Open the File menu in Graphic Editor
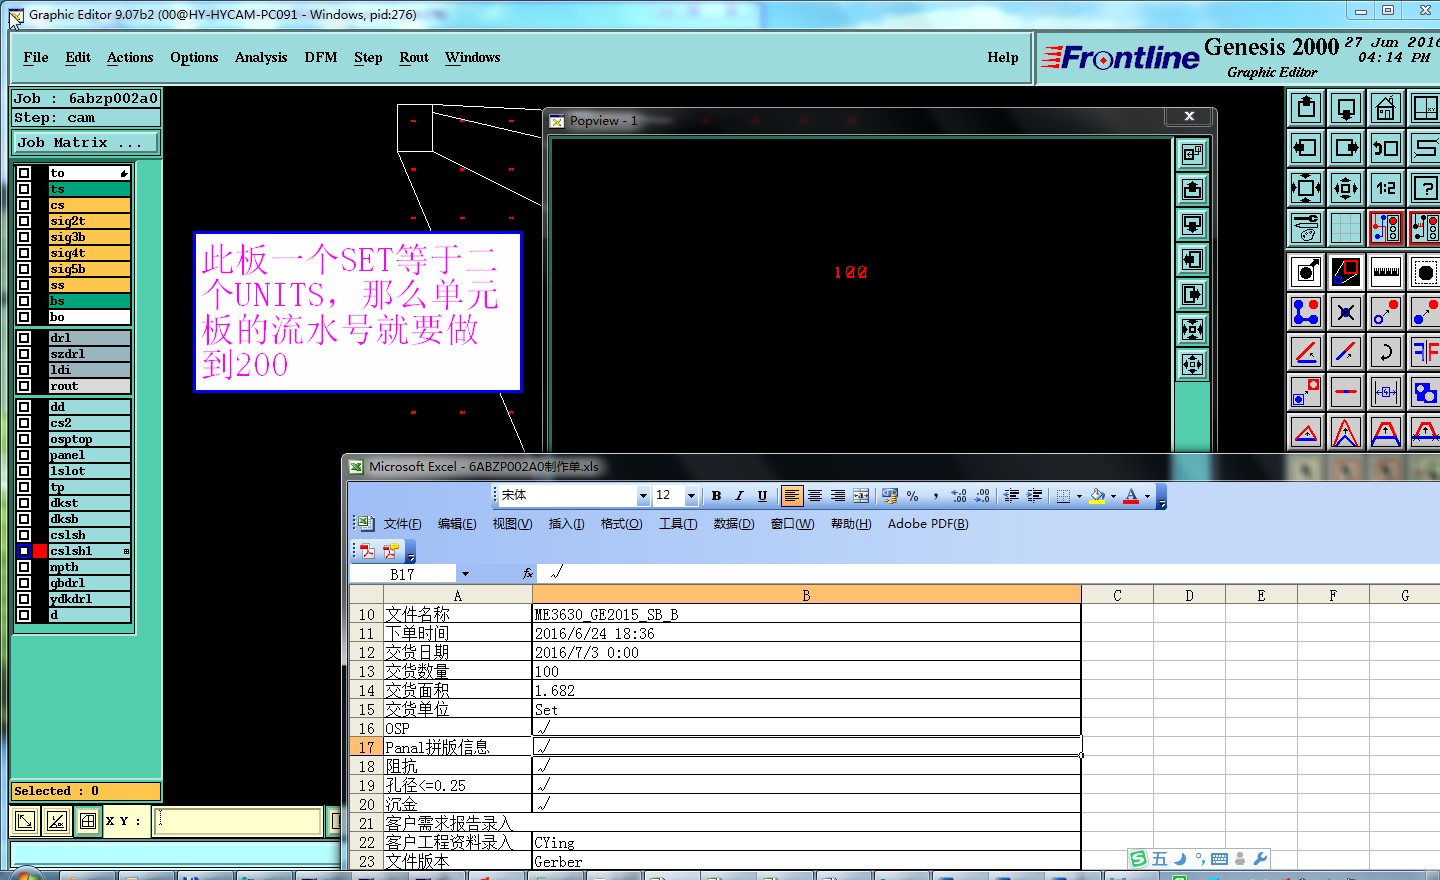Screen dimensions: 1440x880 coord(36,58)
